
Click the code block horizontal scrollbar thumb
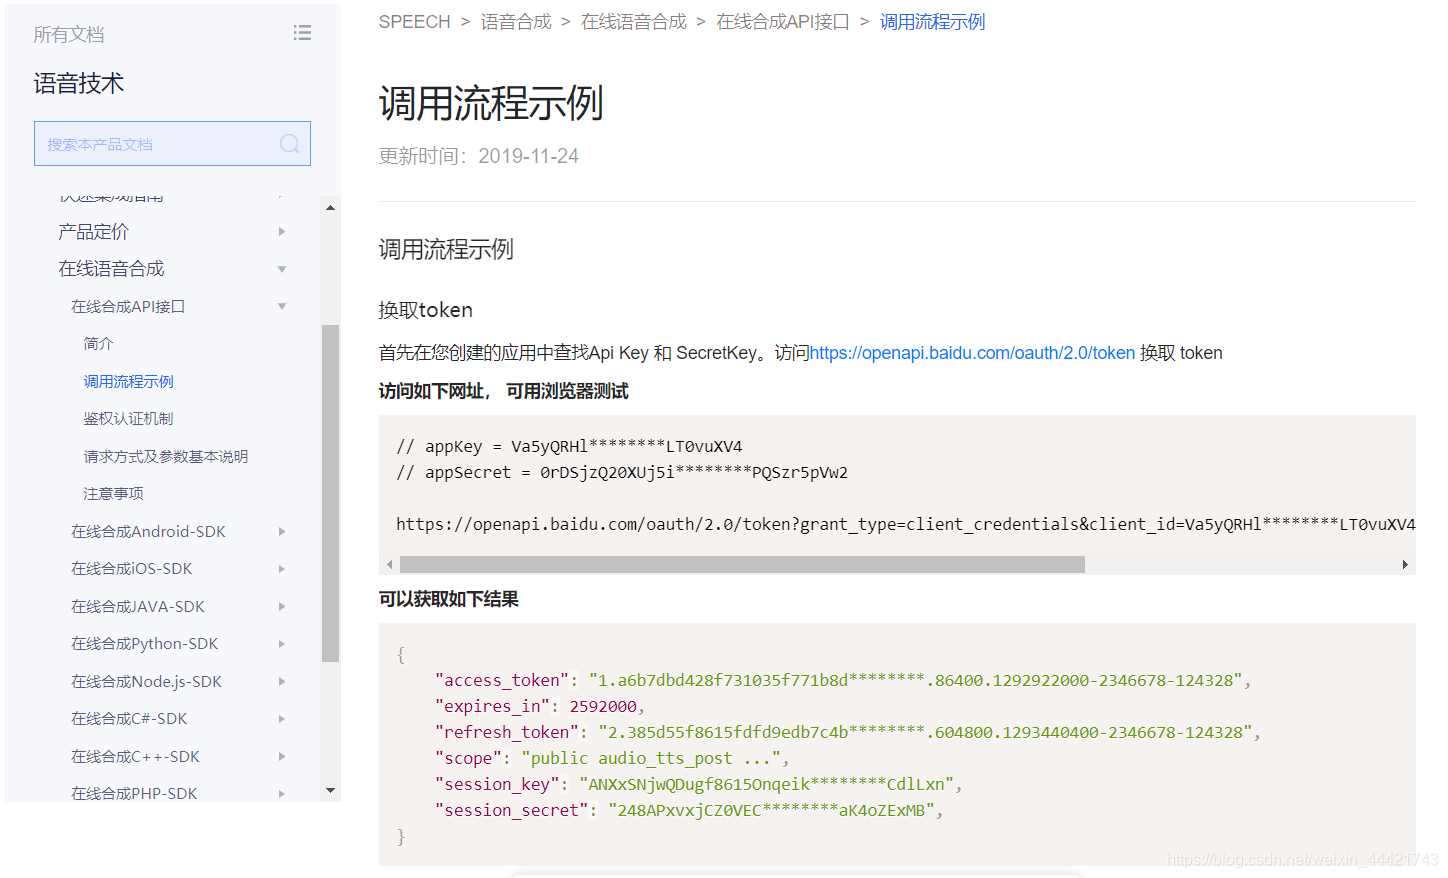click(742, 565)
